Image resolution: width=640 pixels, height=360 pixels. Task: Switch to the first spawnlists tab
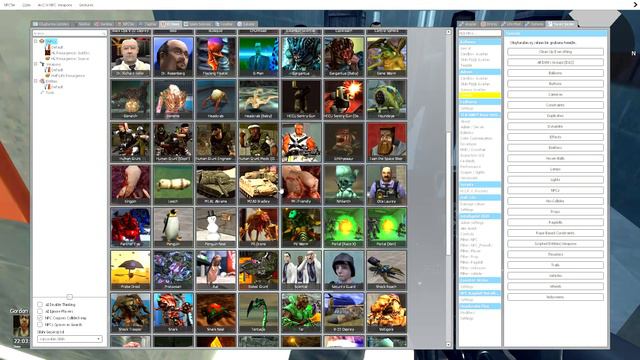52,24
